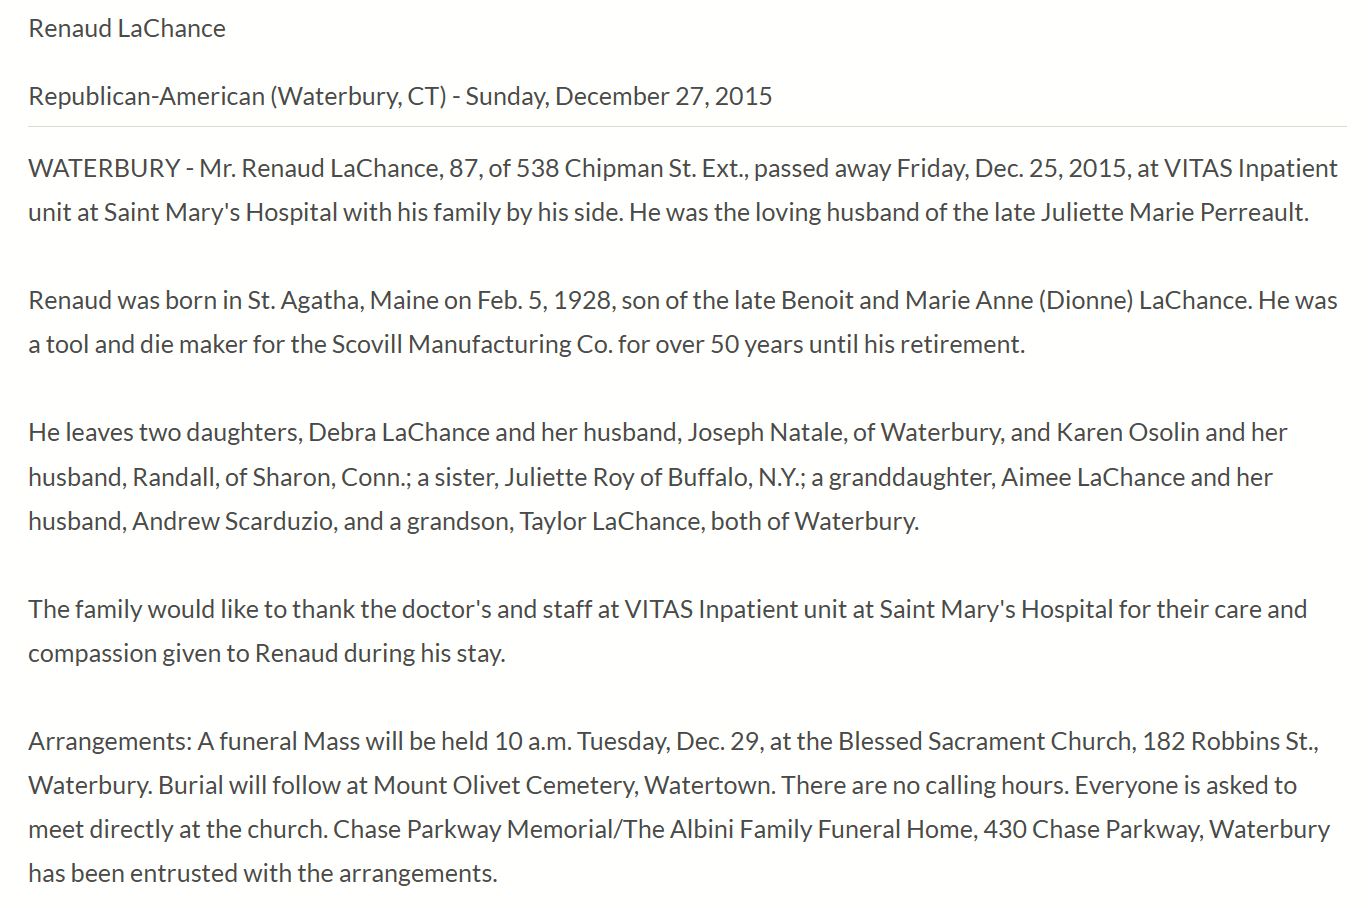The width and height of the screenshot is (1368, 908).
Task: Click the grandson's name Taylor LaChance
Action: coord(609,520)
